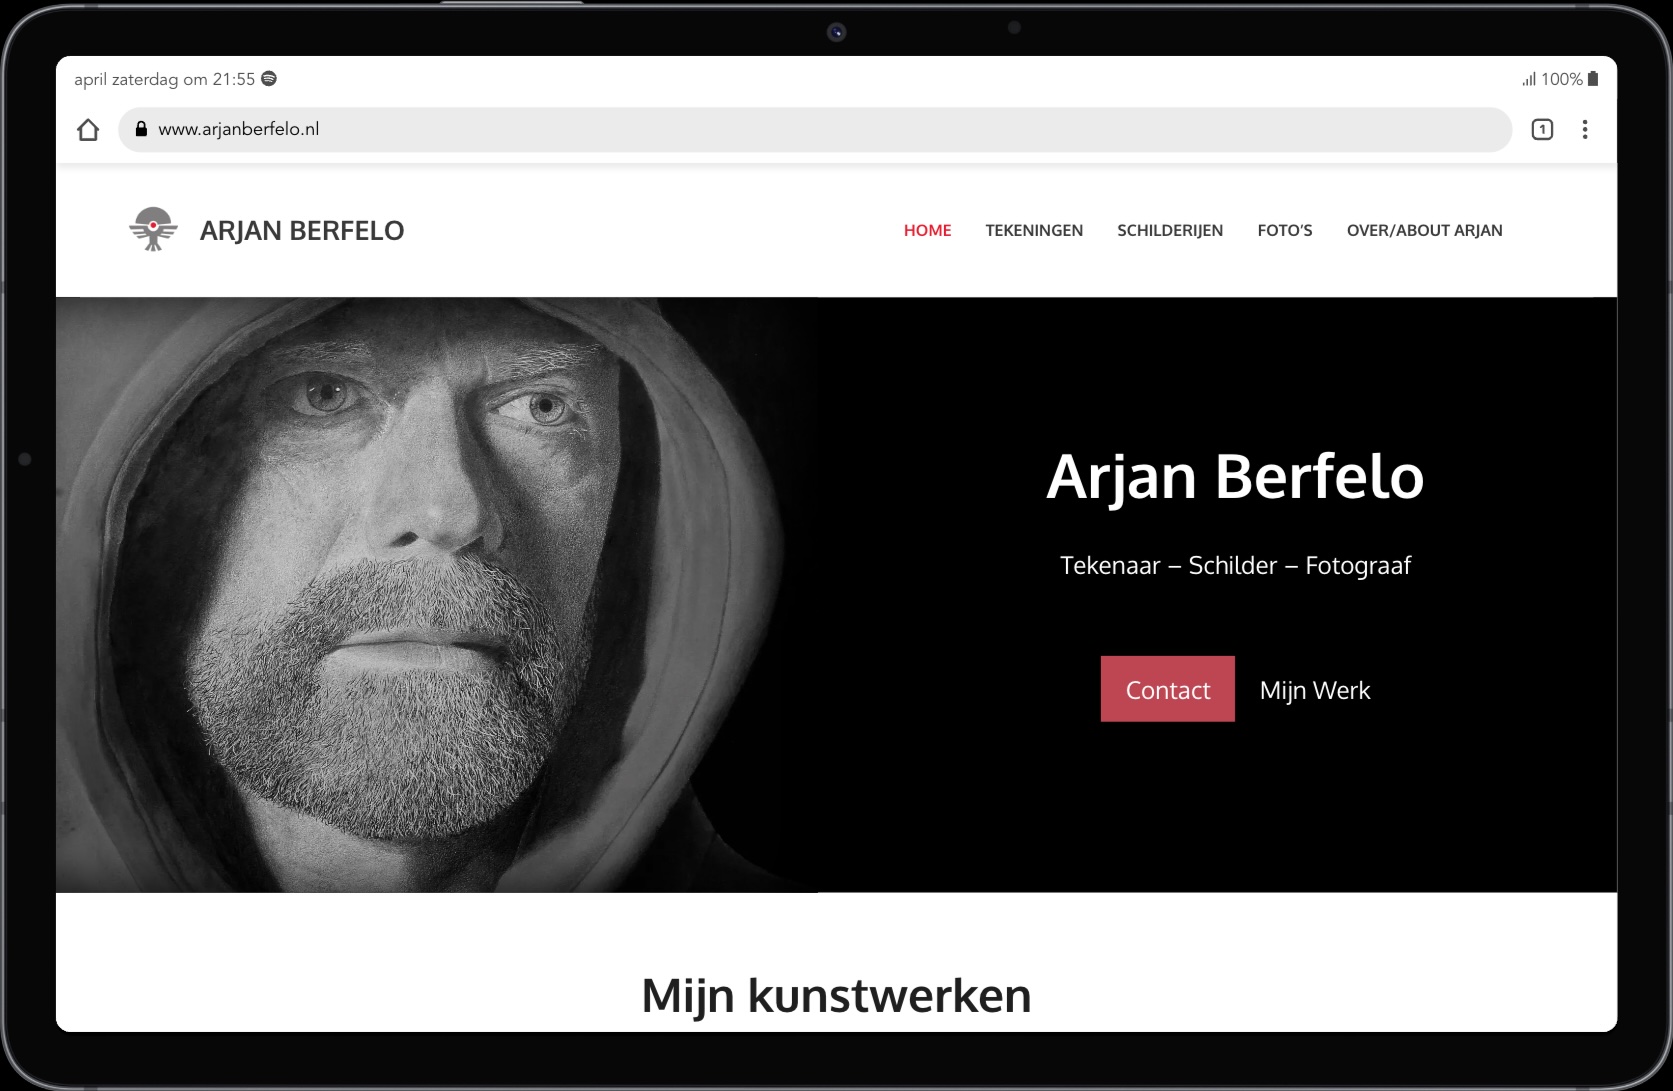Viewport: 1673px width, 1091px height.
Task: Go to the HOME menu item
Action: (x=927, y=230)
